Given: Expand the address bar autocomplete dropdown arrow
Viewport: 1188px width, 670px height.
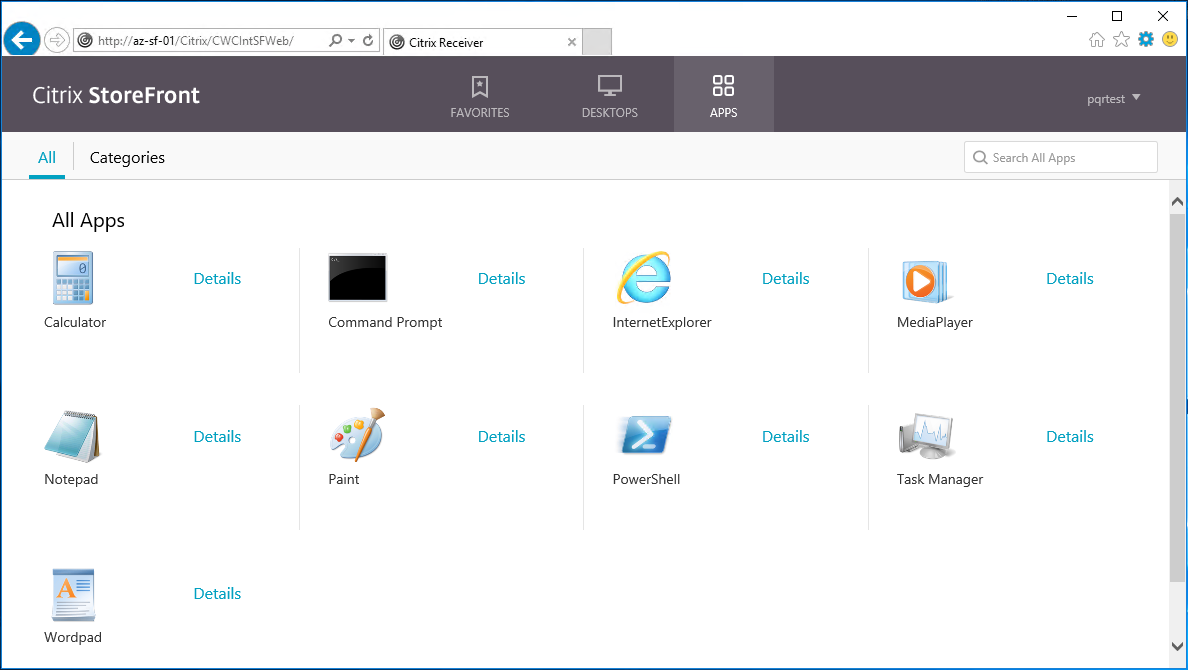Looking at the screenshot, I should click(352, 41).
